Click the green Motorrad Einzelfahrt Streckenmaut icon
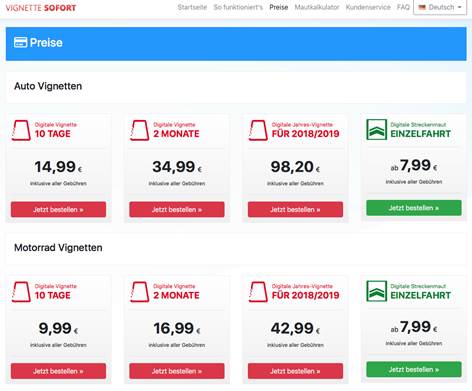This screenshot has height=391, width=472. (x=377, y=291)
